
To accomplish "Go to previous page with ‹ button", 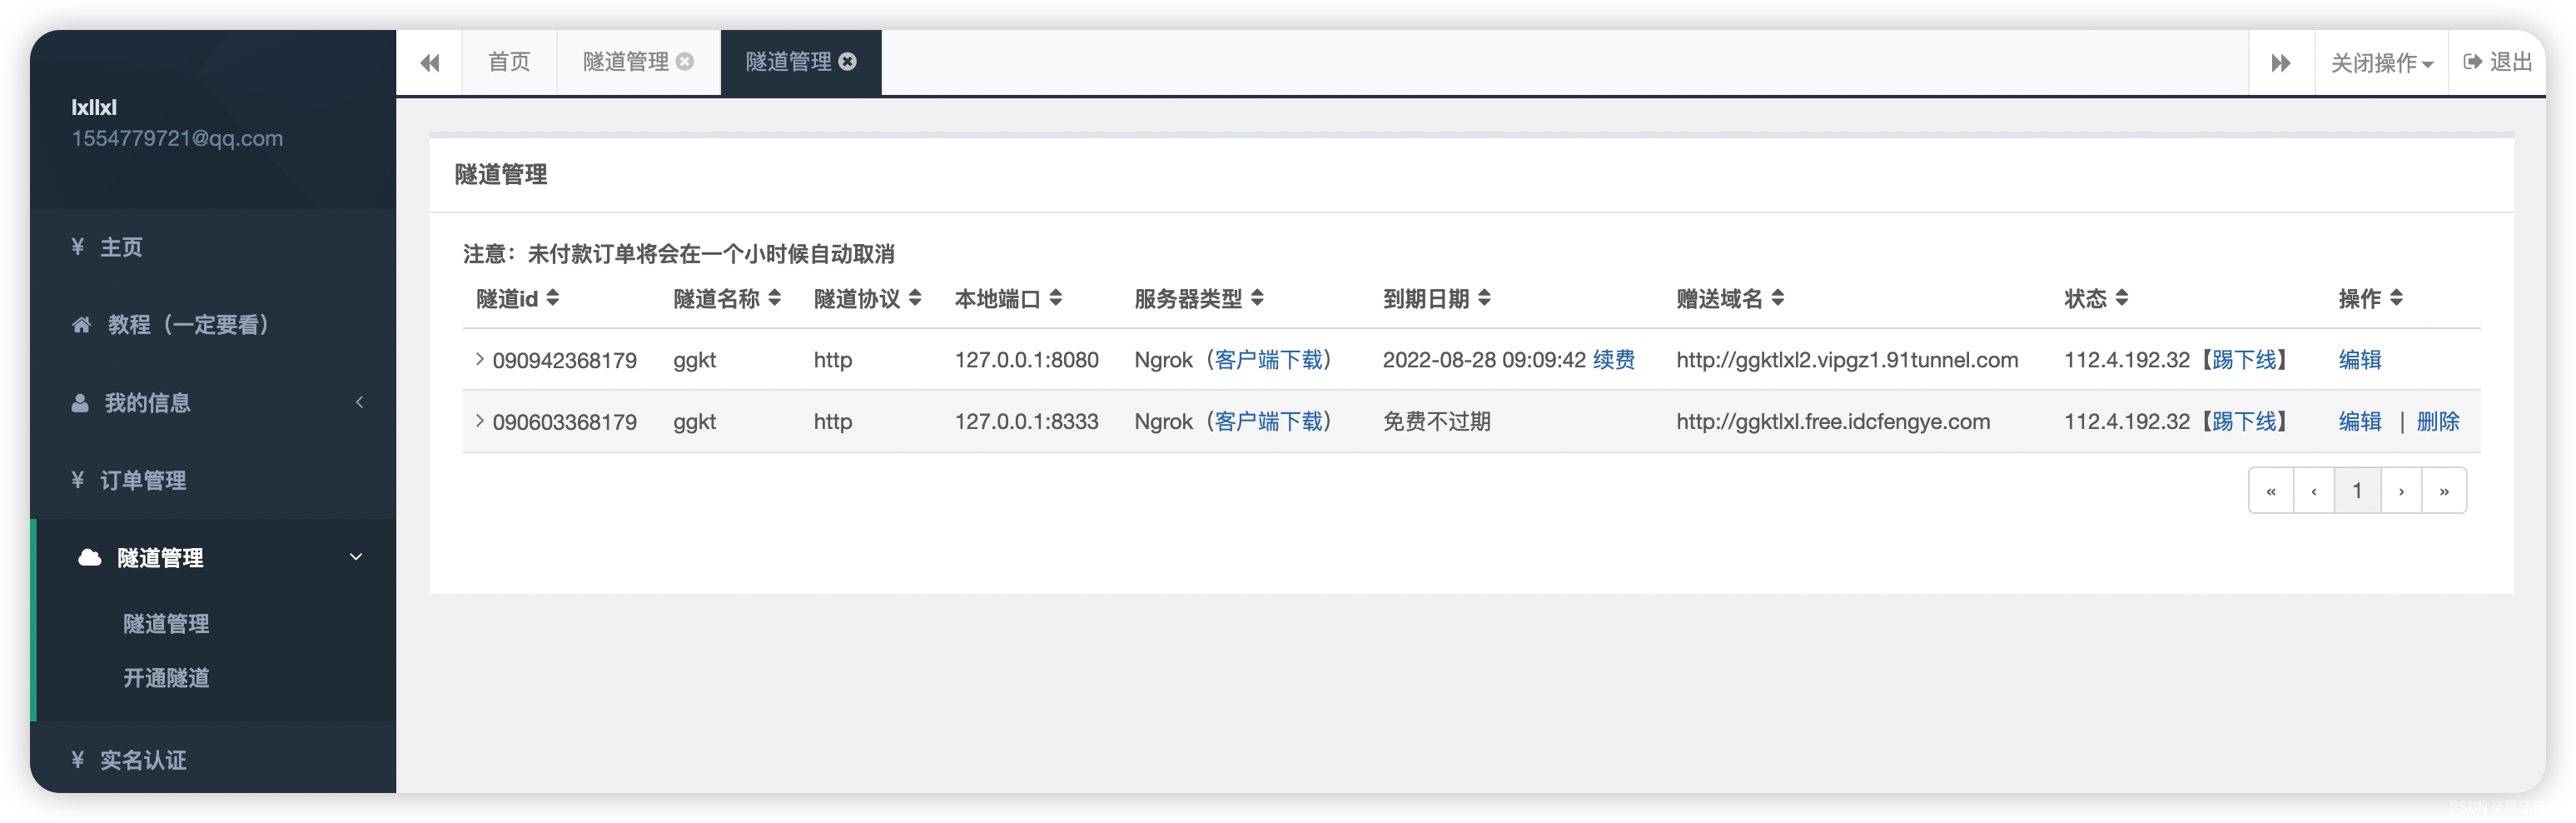I will click(x=2313, y=491).
